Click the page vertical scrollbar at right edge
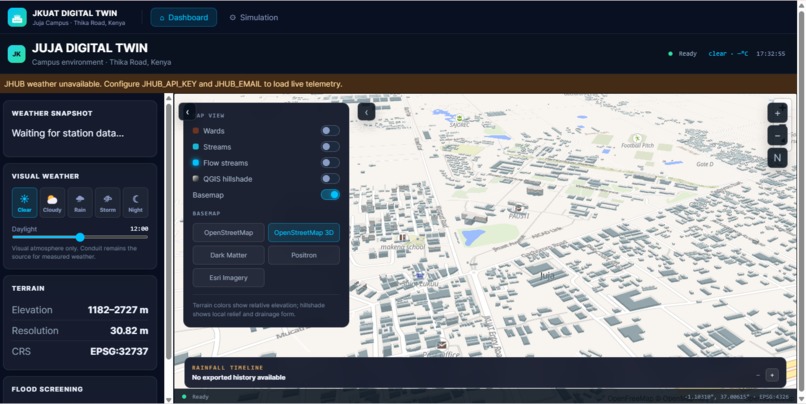806x404 pixels. point(801,200)
